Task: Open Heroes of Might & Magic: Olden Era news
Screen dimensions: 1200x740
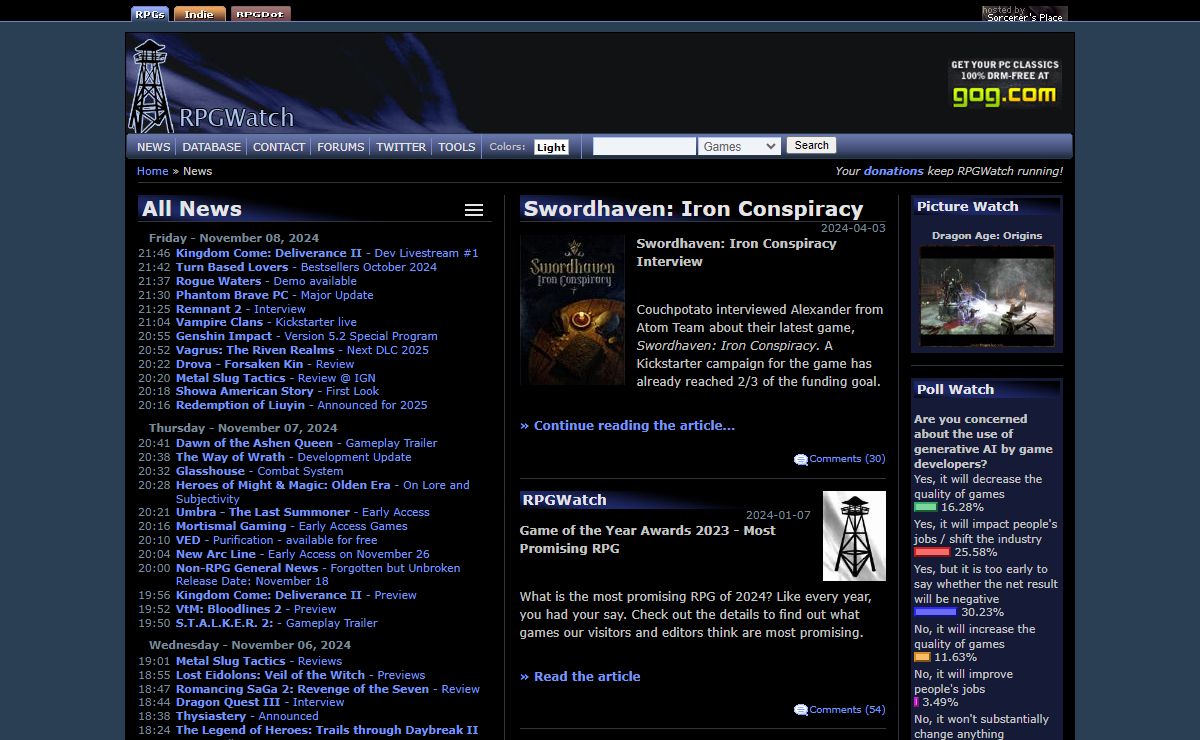Action: [x=322, y=492]
